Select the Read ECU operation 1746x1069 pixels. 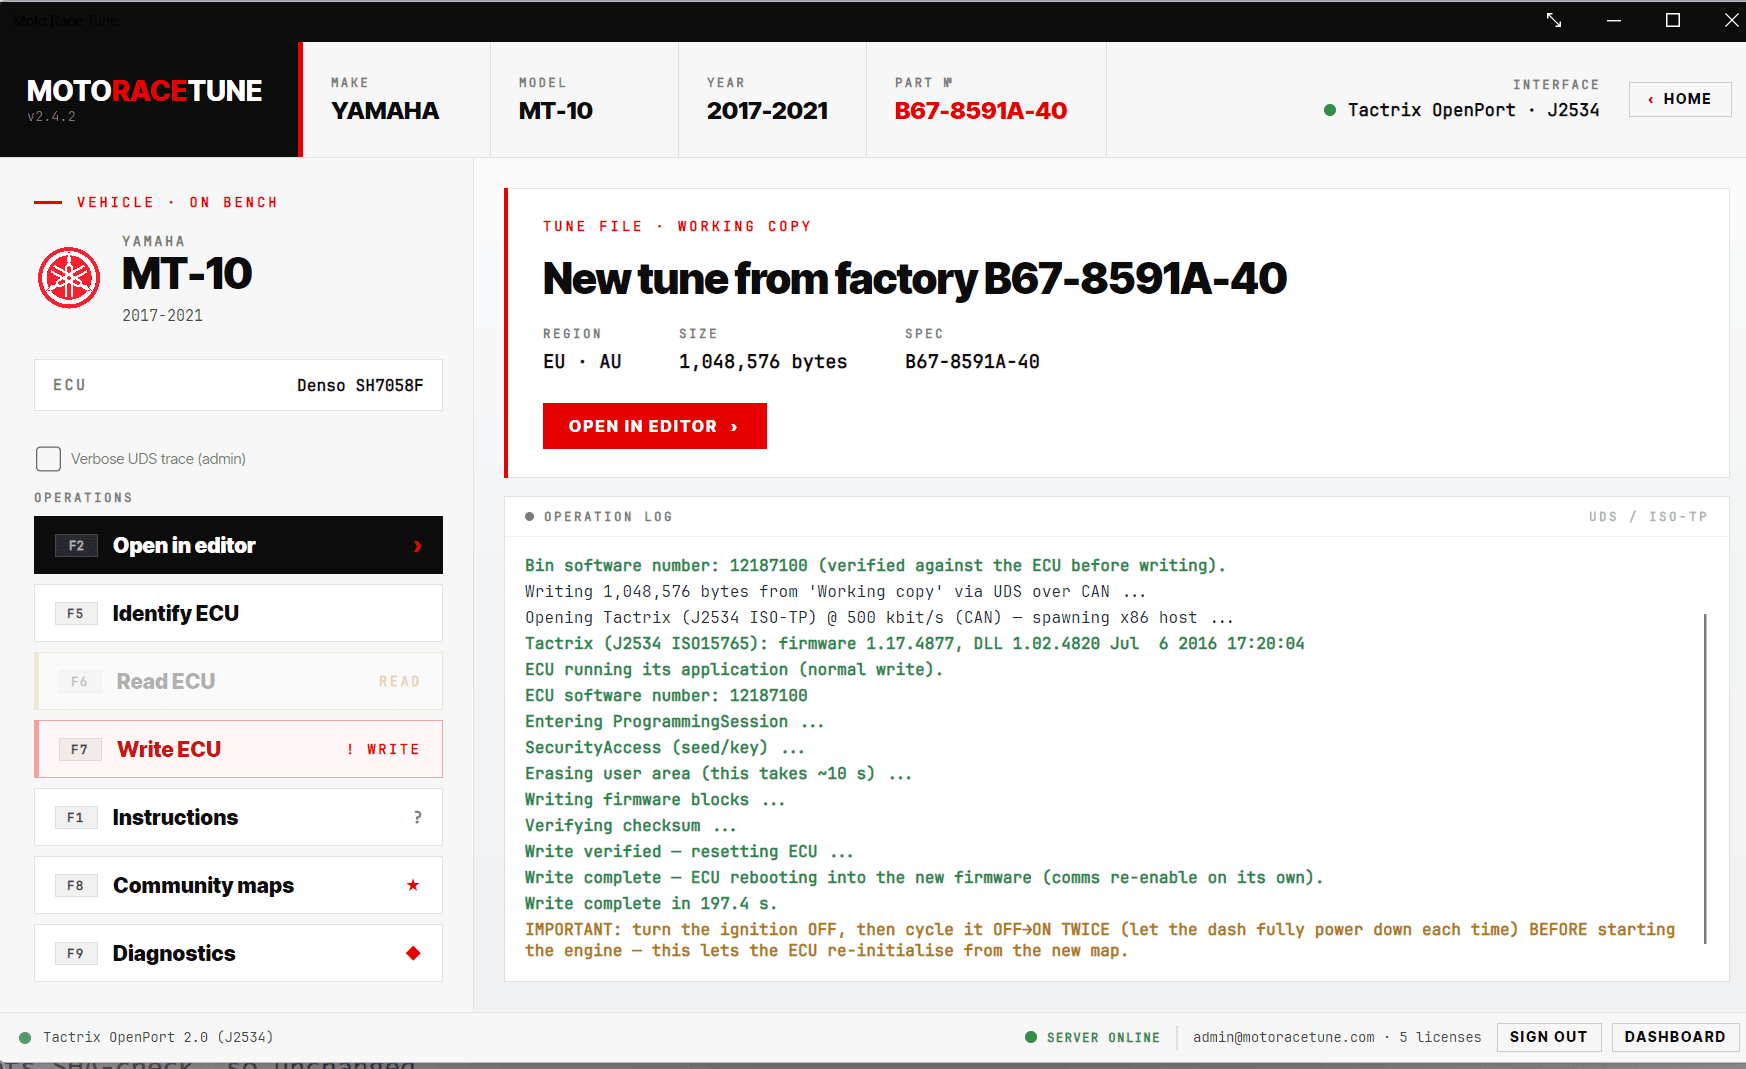[x=238, y=681]
